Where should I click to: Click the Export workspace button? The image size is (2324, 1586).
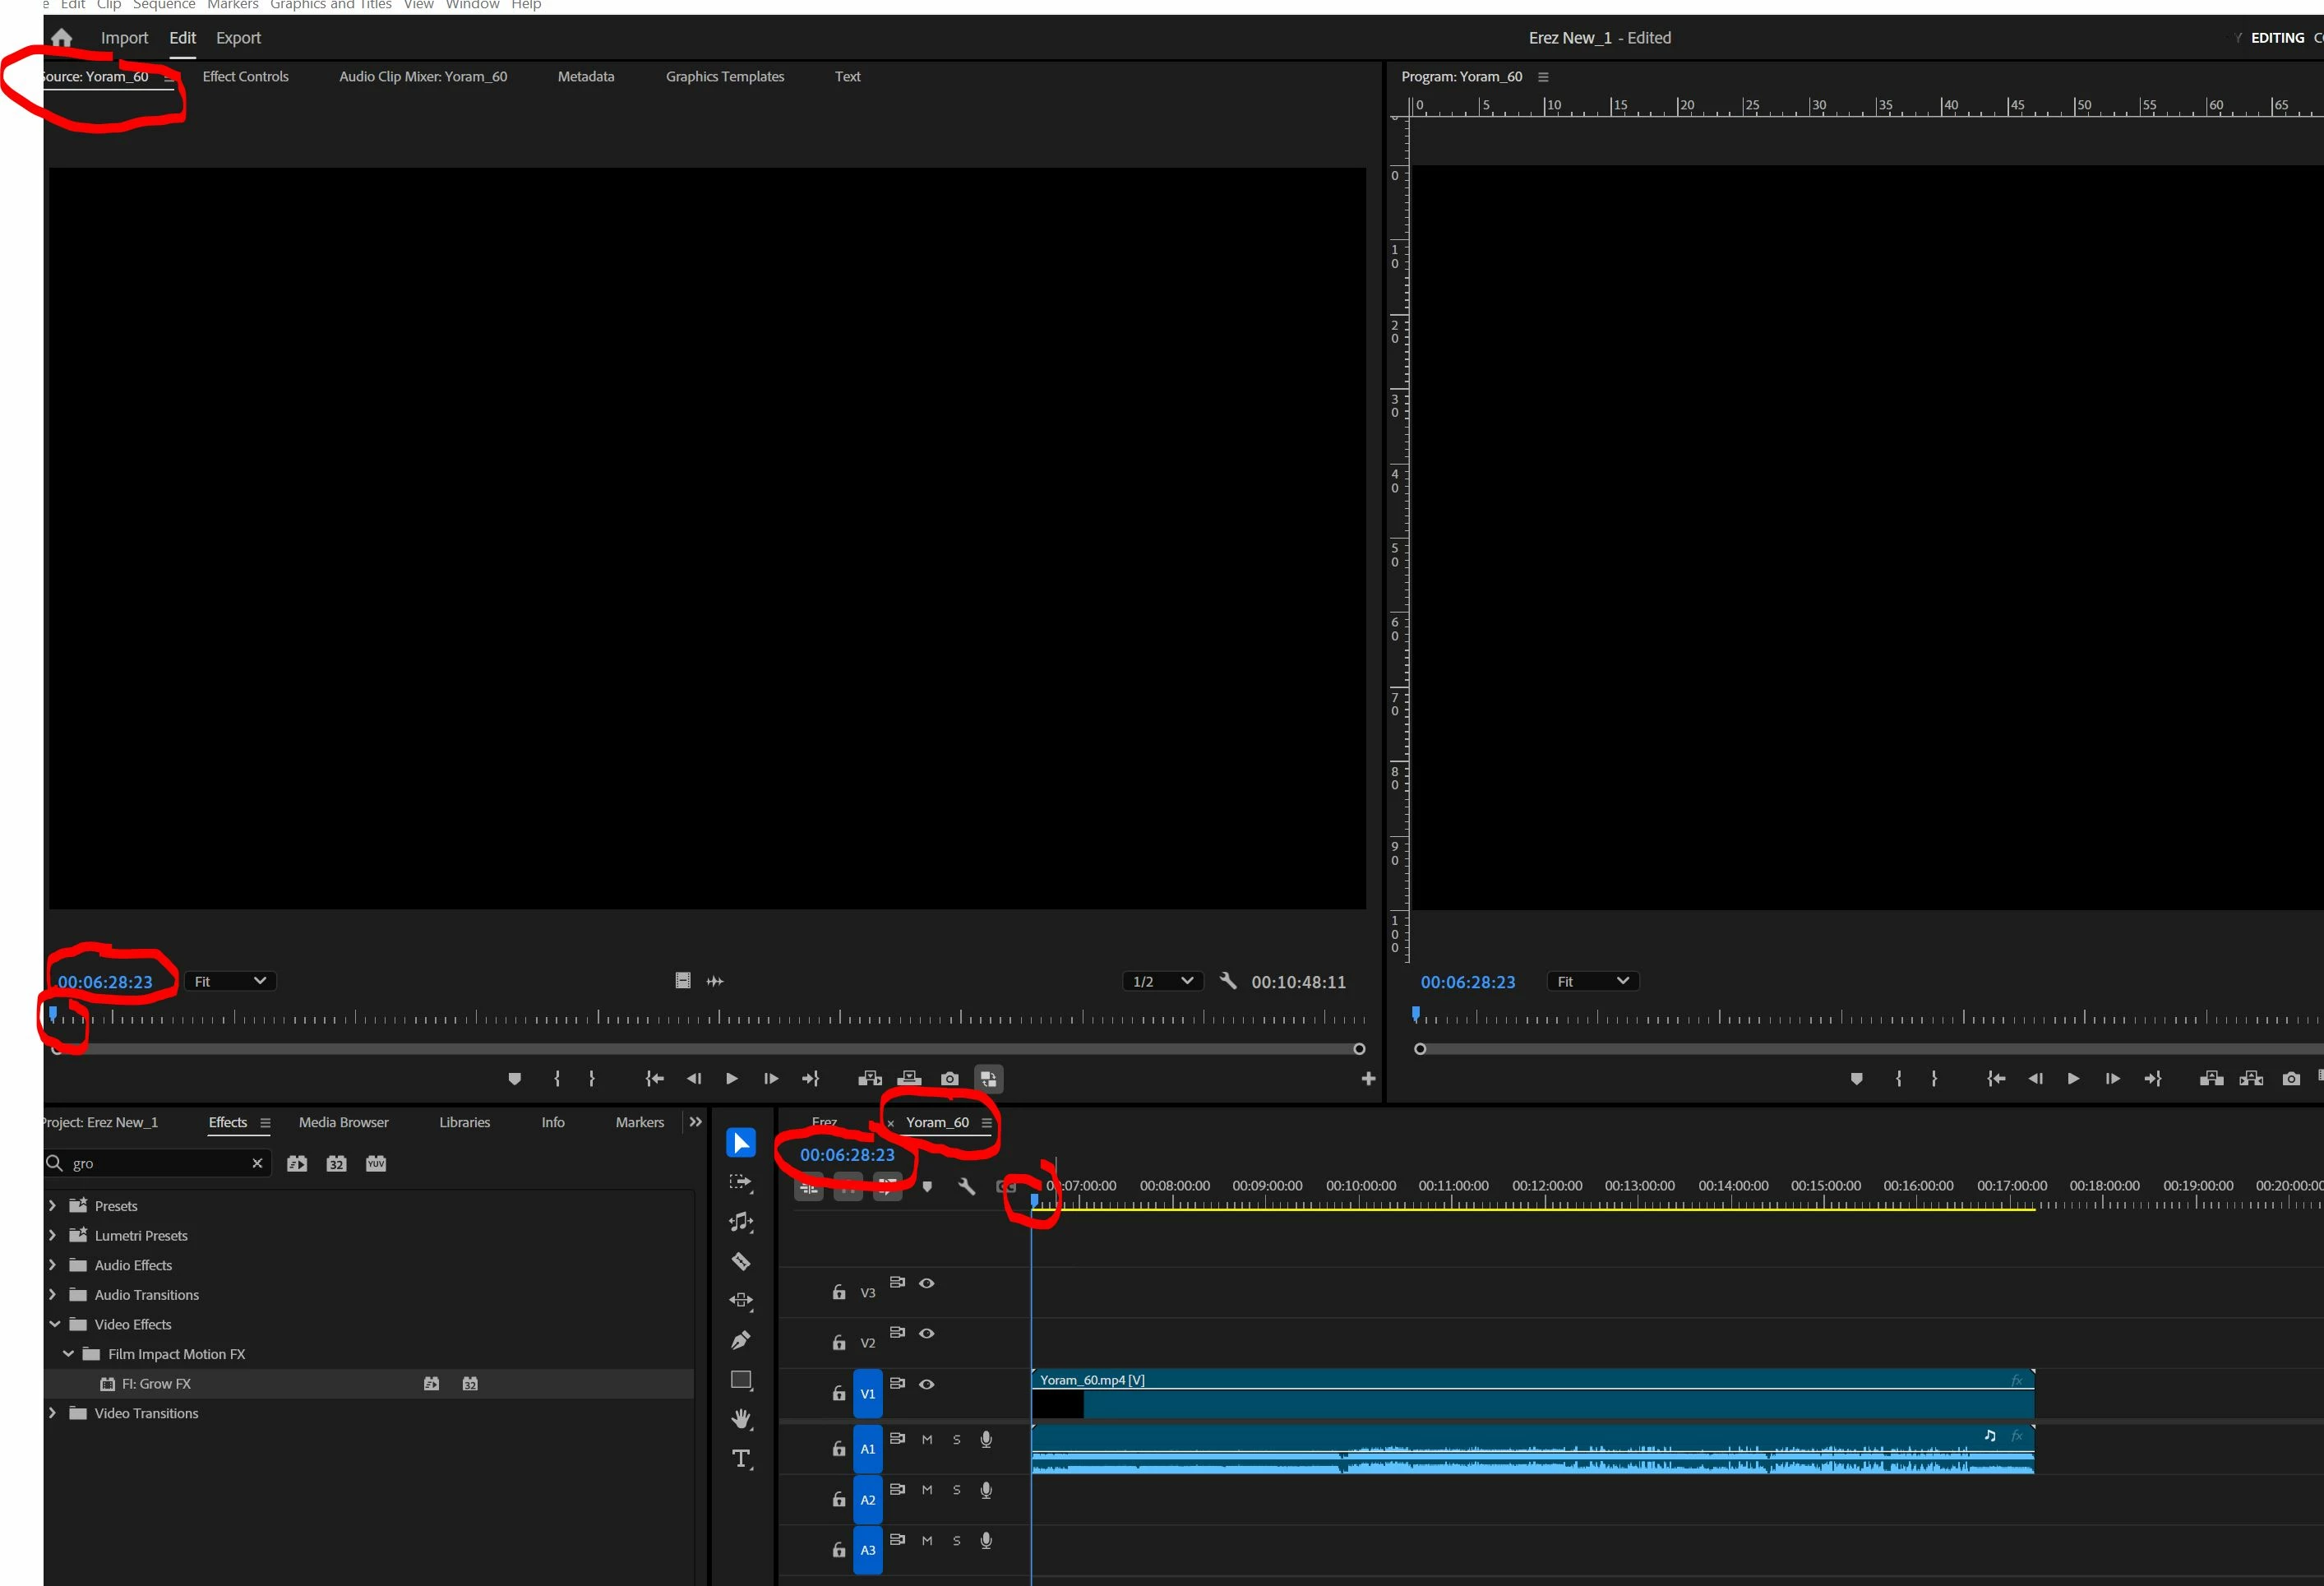pyautogui.click(x=238, y=38)
